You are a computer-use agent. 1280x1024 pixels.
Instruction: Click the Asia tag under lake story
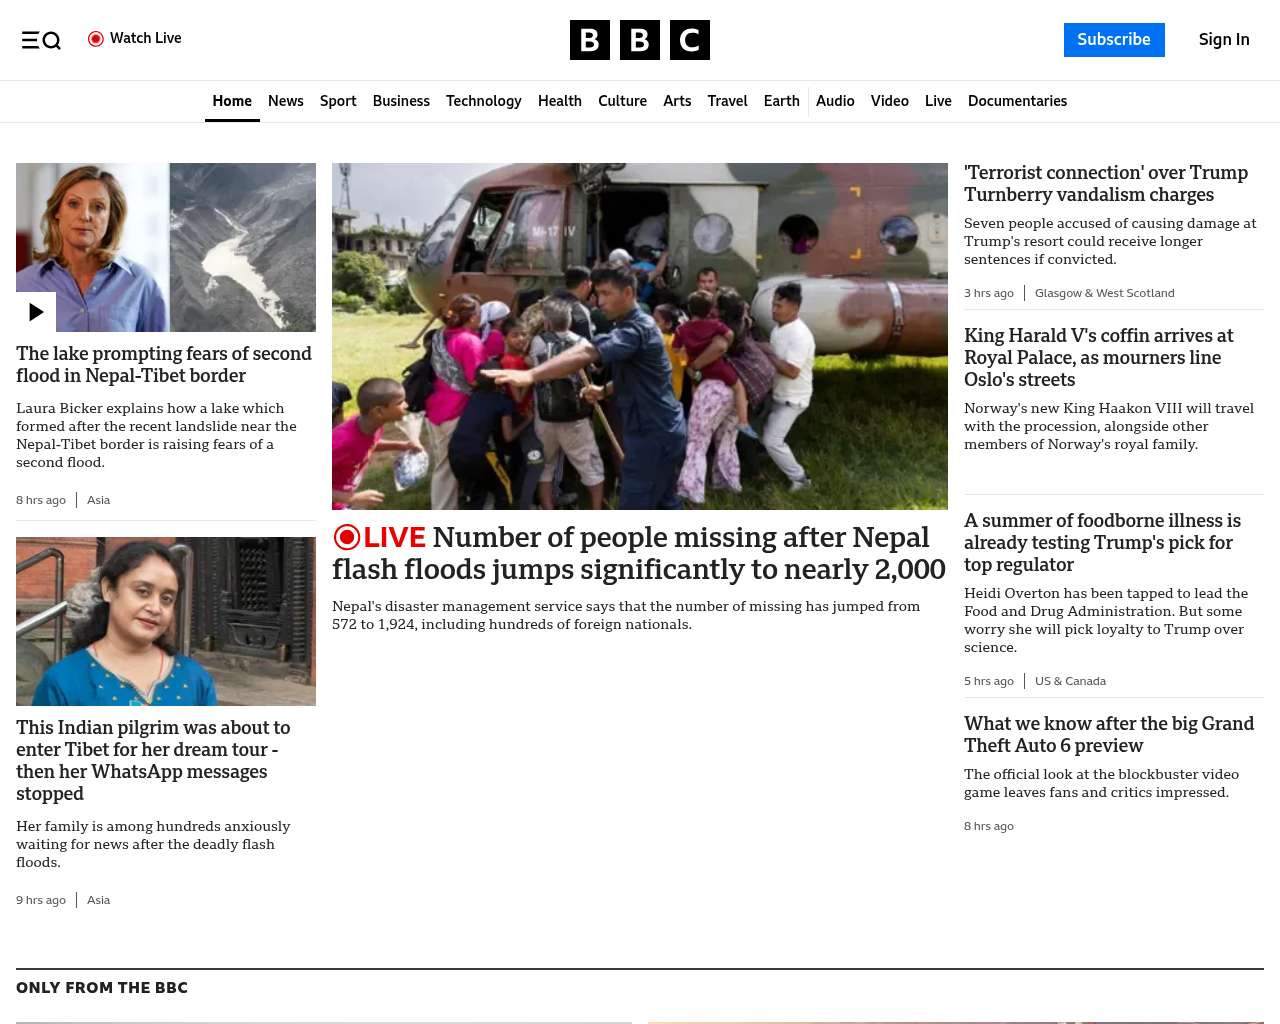click(x=98, y=500)
